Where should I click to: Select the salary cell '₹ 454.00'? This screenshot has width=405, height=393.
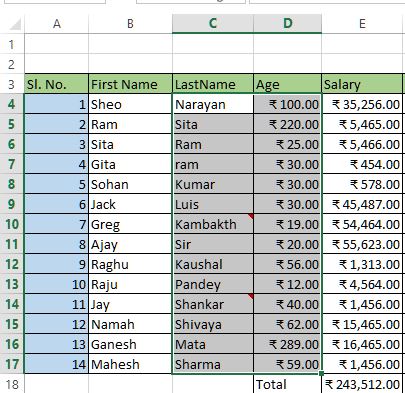tap(362, 164)
